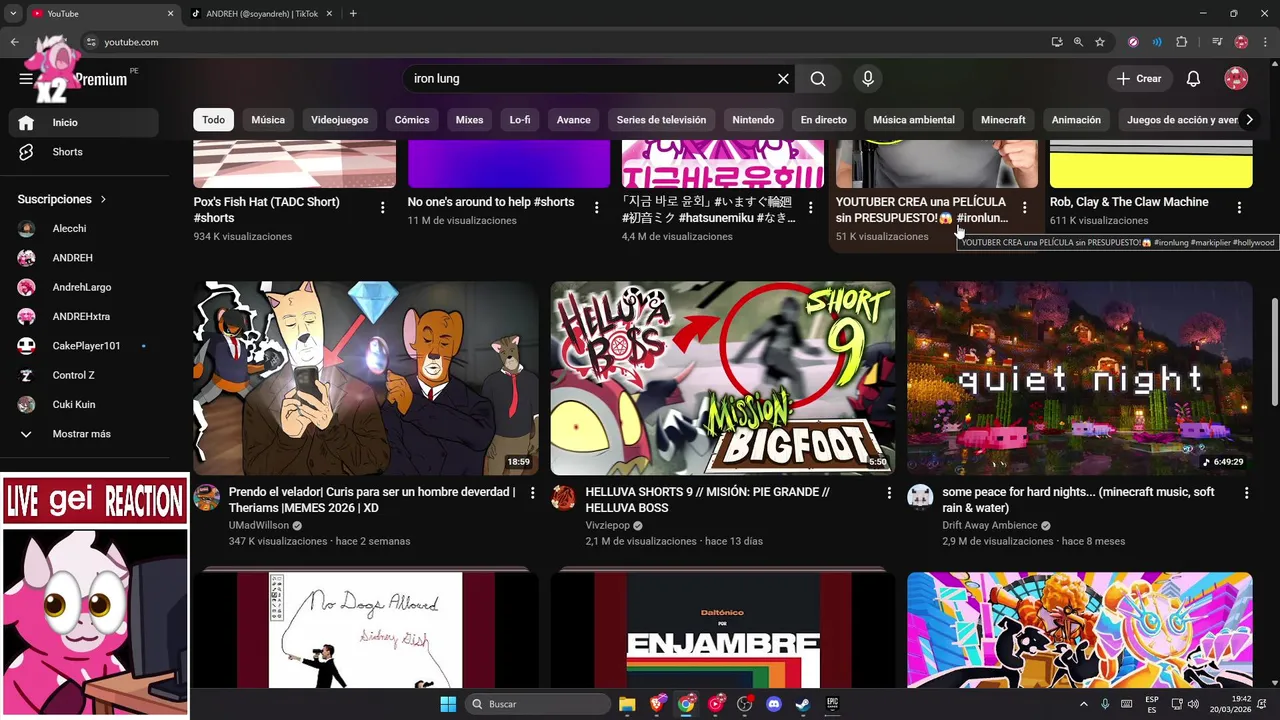Open options for Rob, Clay & The Claw Machine
Image resolution: width=1280 pixels, height=720 pixels.
(x=1239, y=208)
